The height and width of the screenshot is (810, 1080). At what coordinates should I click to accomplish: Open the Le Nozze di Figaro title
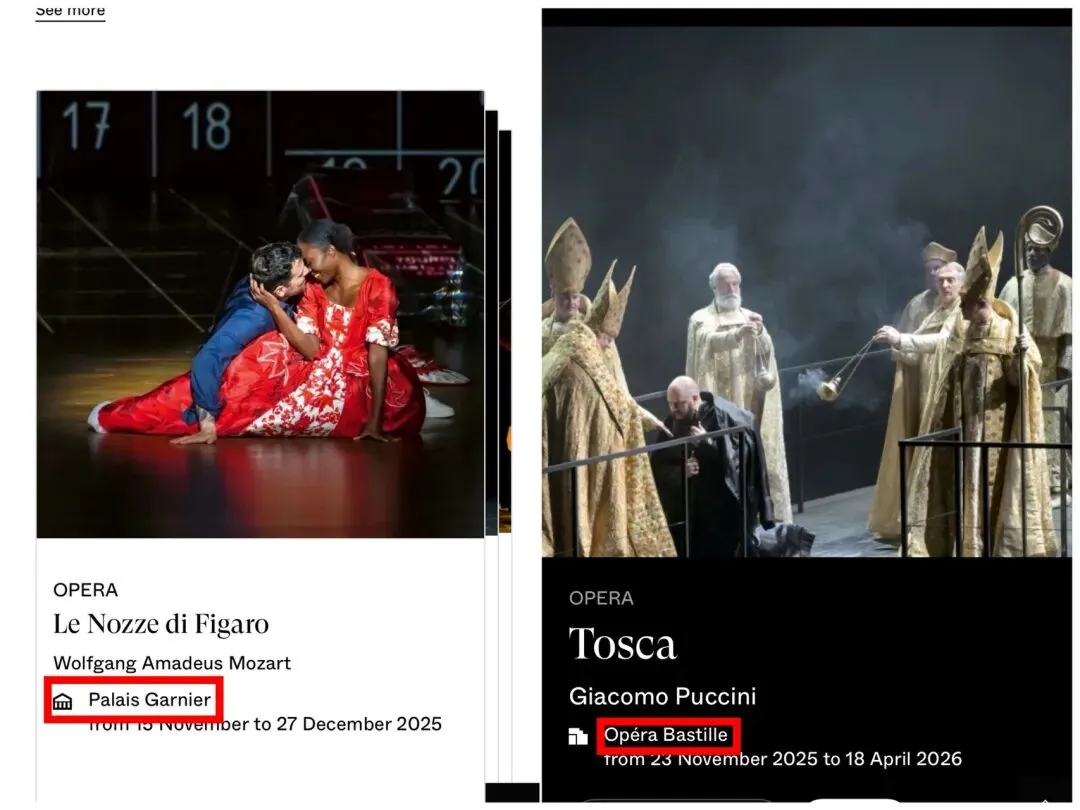tap(161, 624)
